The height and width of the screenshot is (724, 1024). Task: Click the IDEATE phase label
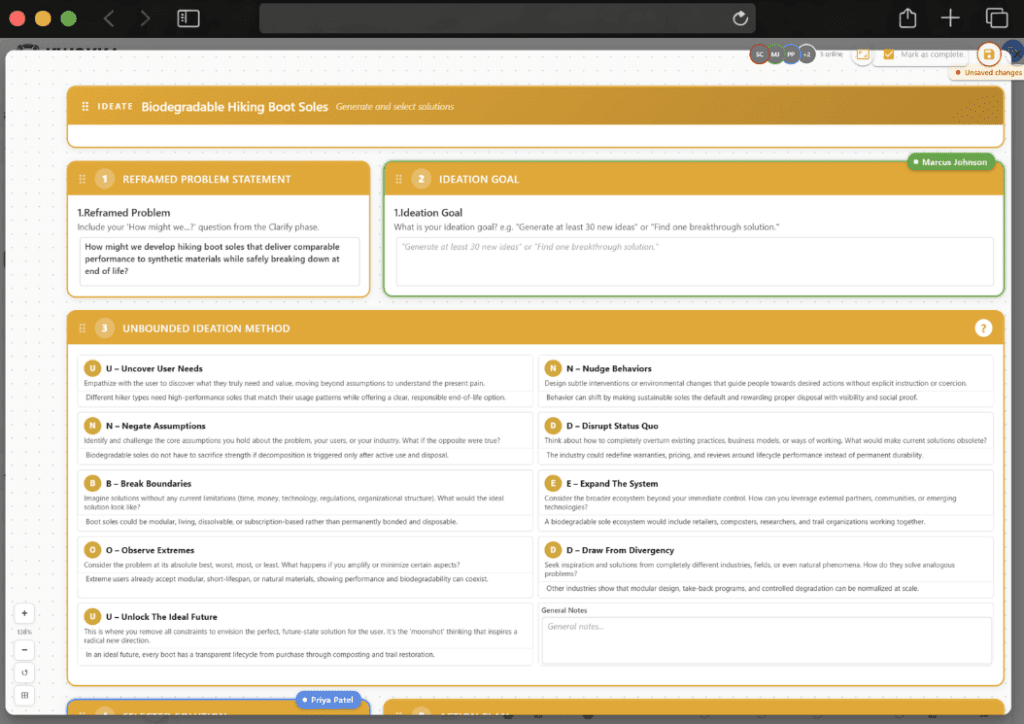coord(115,106)
